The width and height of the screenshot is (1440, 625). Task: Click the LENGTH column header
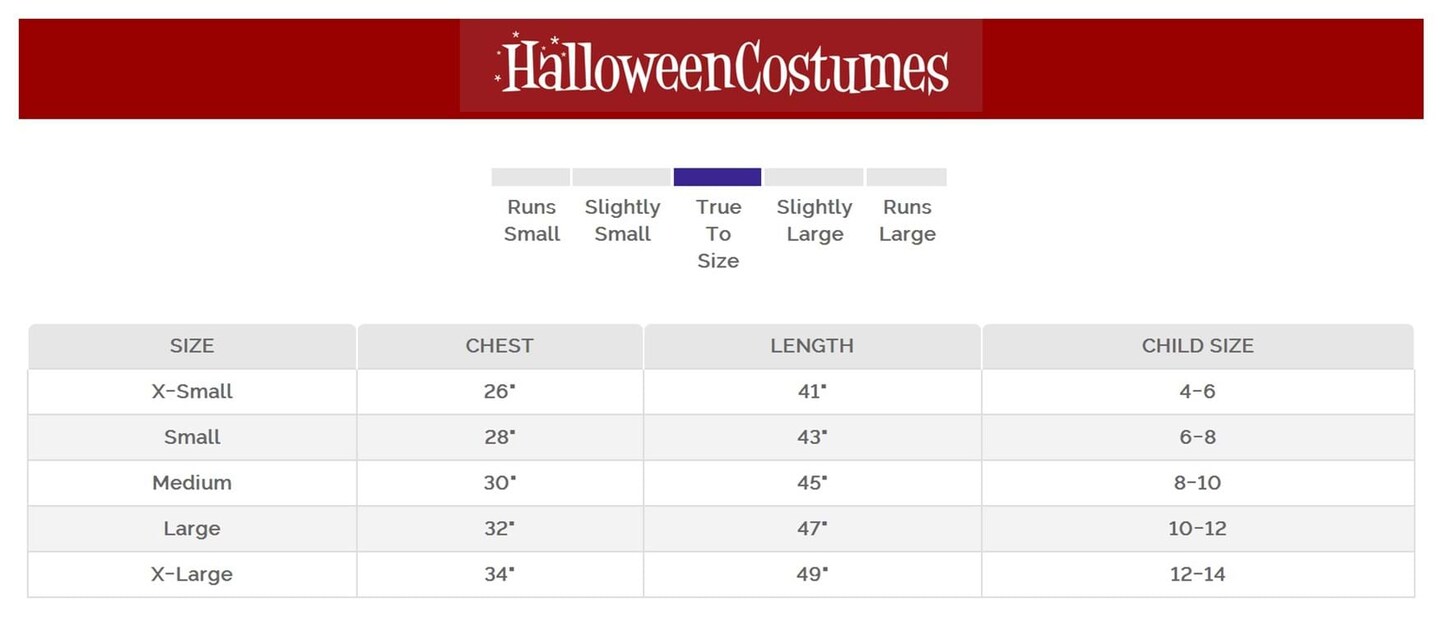tap(812, 346)
